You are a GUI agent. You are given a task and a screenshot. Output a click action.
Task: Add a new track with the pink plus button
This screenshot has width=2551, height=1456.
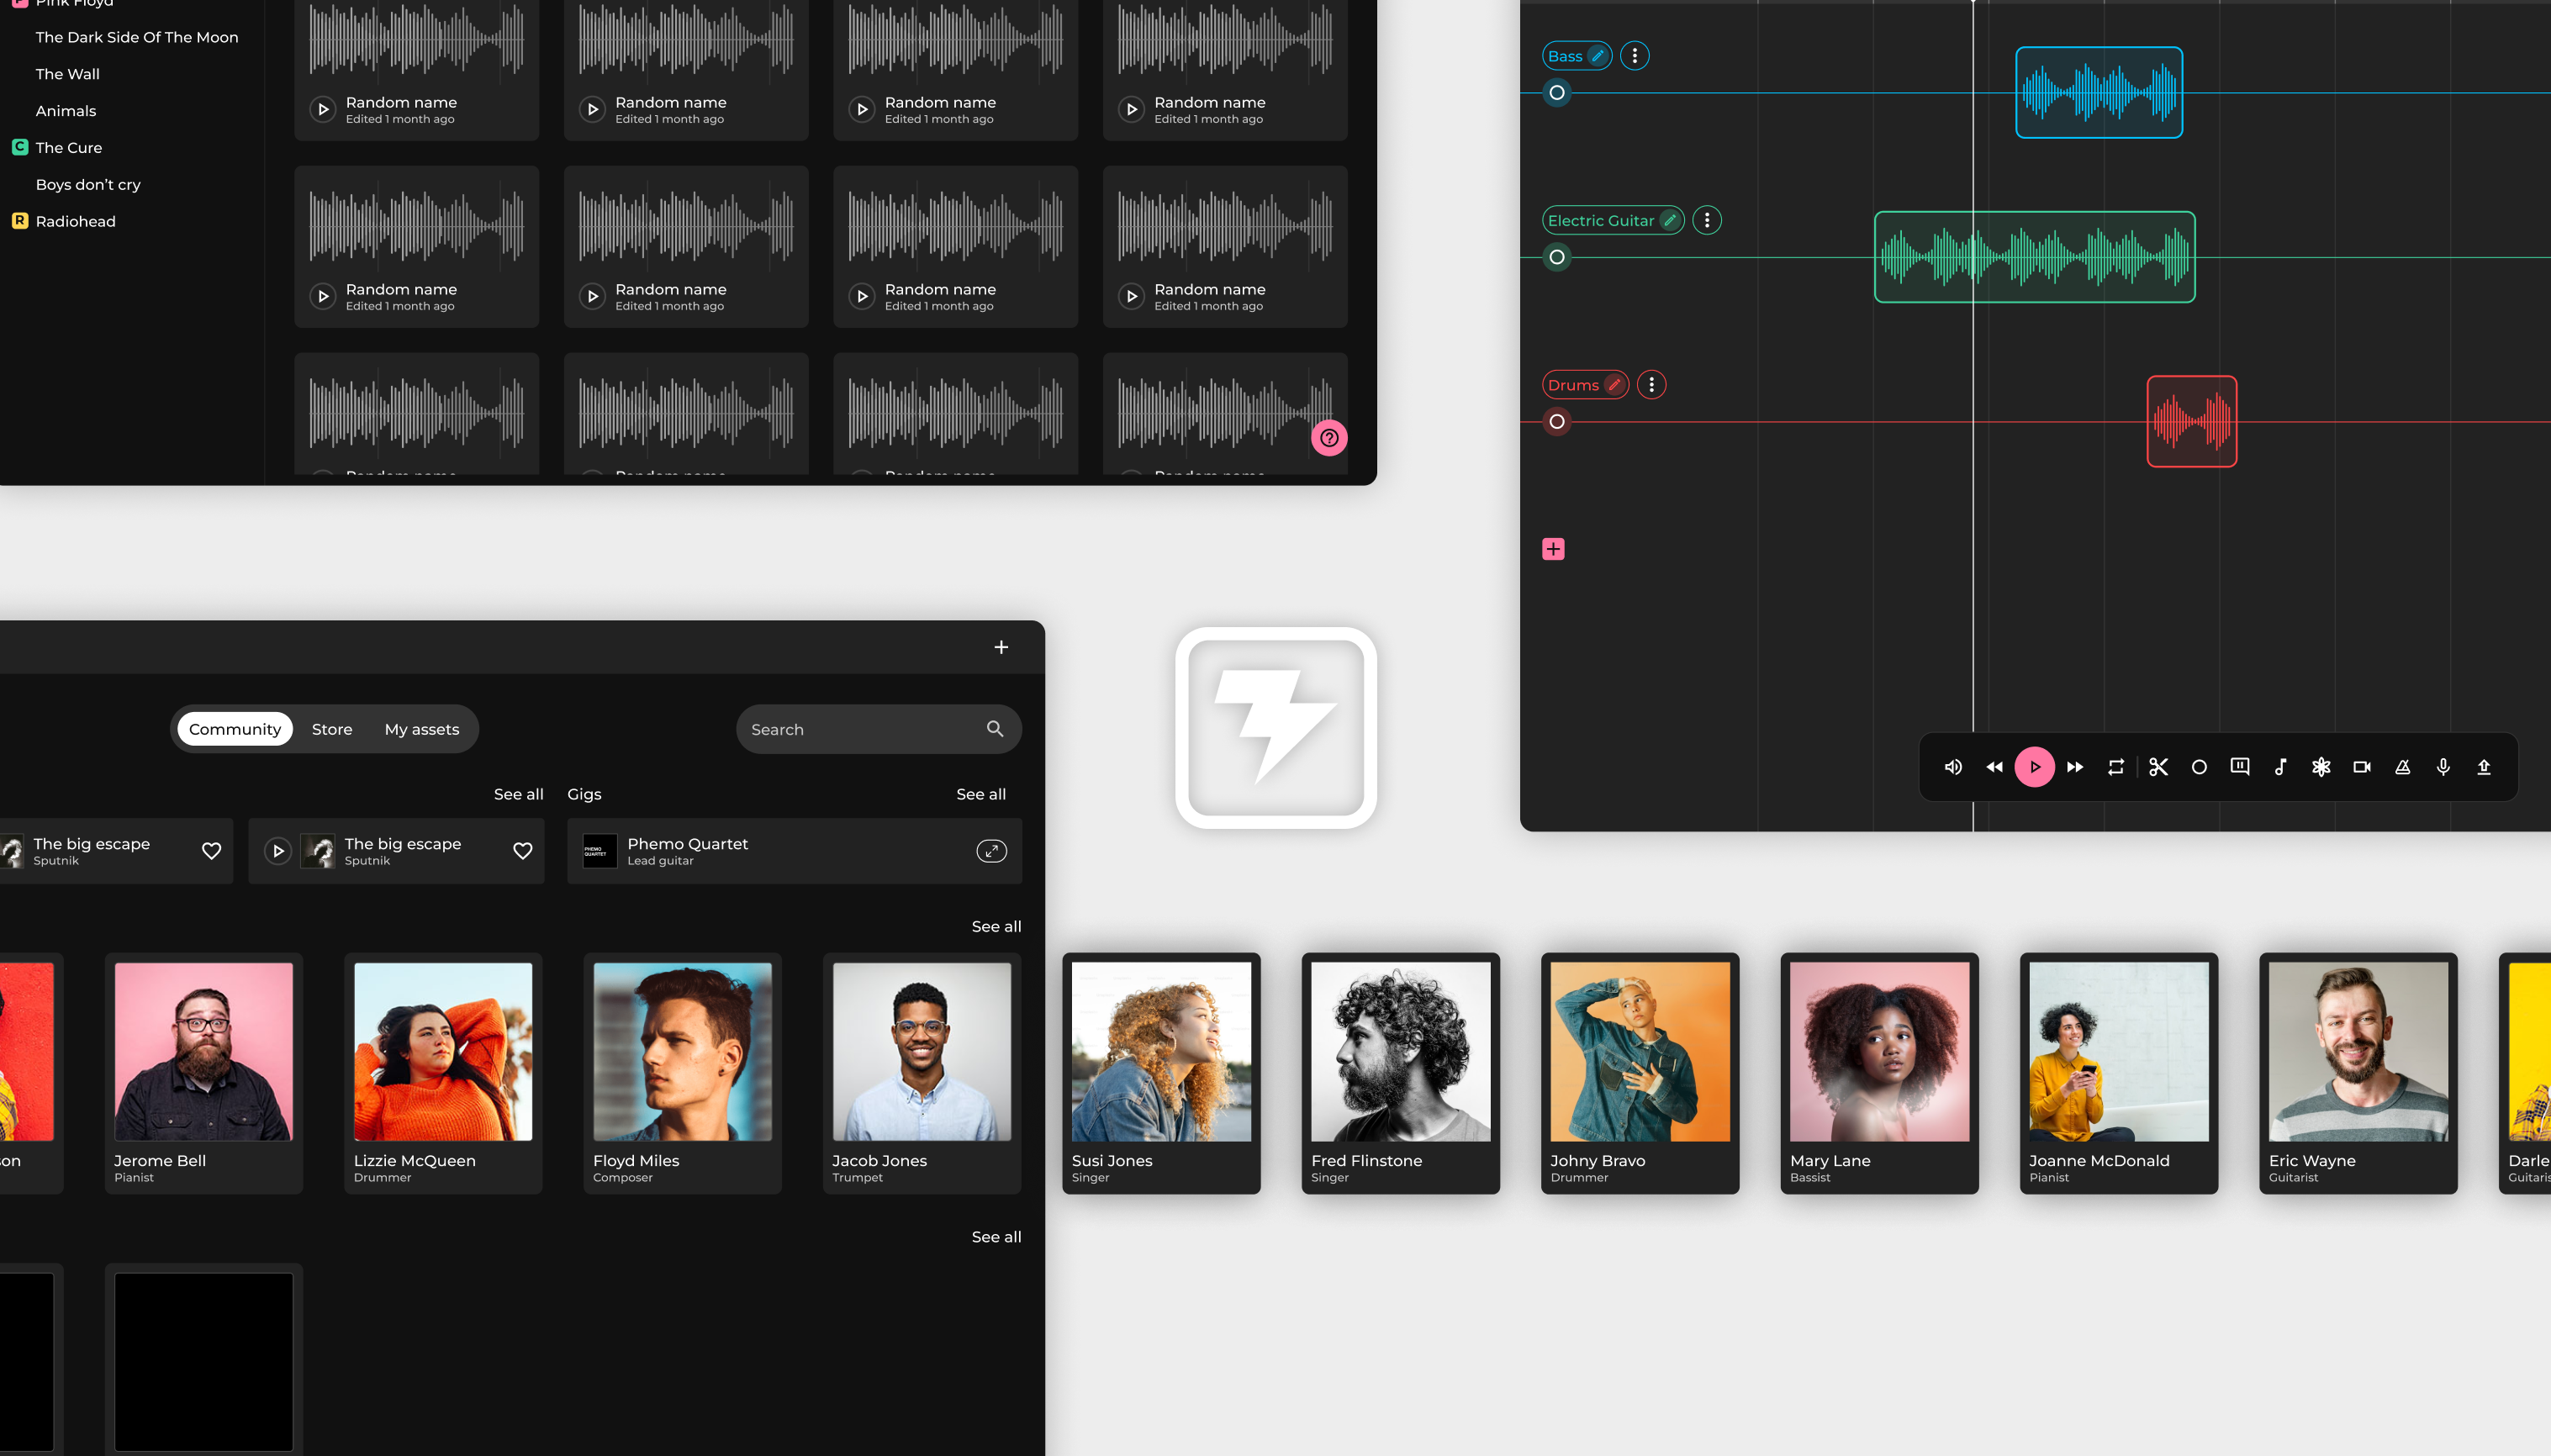(1553, 549)
